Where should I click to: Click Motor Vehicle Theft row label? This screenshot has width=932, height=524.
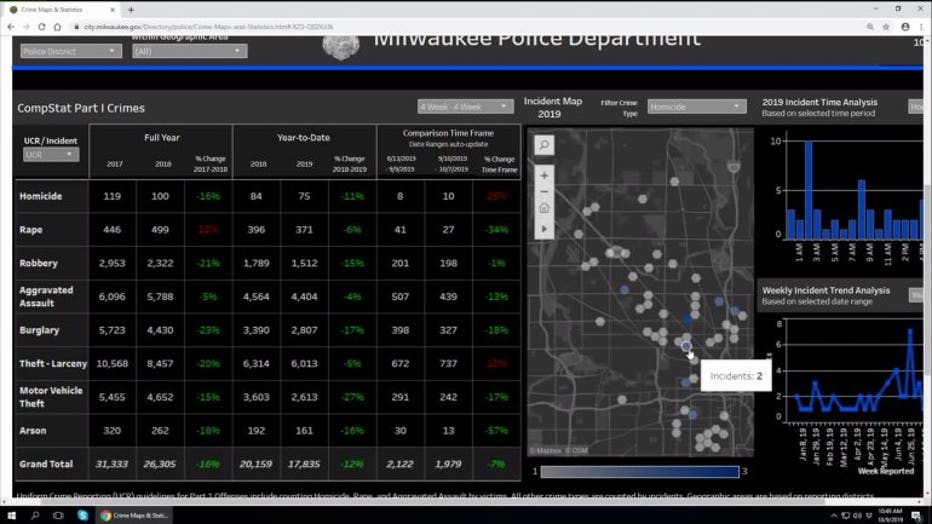click(51, 397)
